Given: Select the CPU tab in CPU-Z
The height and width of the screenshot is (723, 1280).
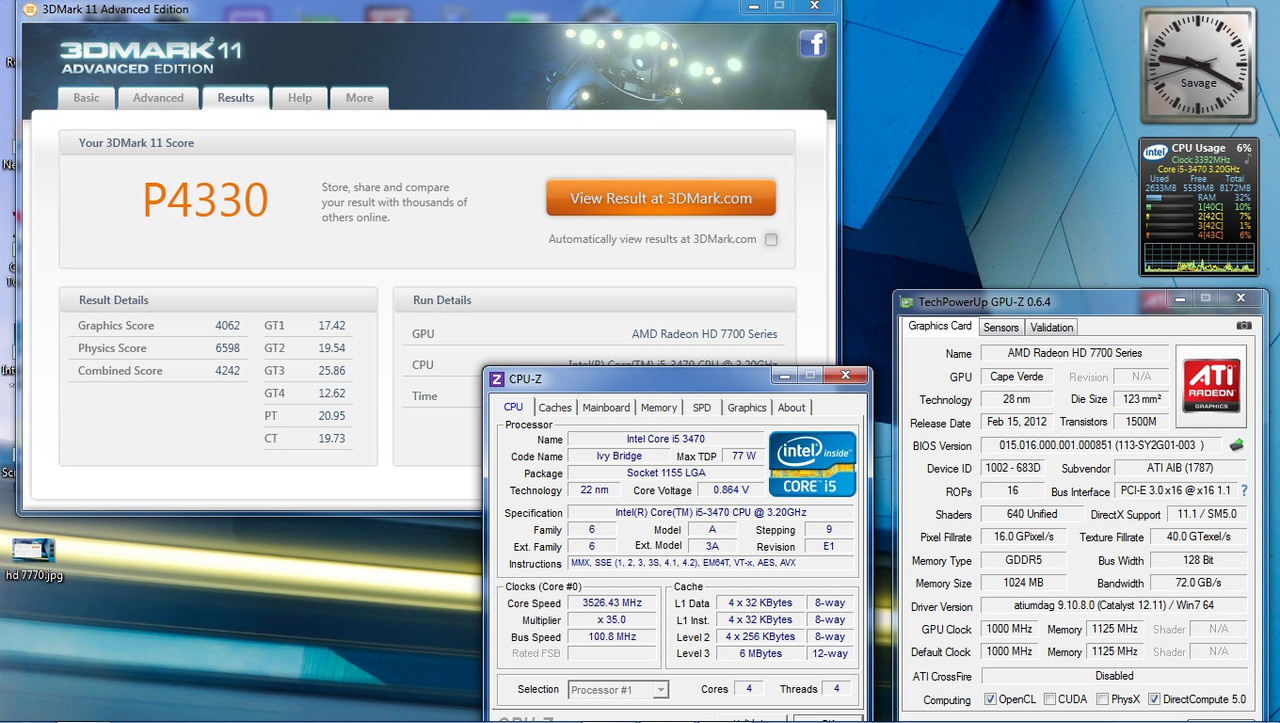Looking at the screenshot, I should [x=513, y=407].
